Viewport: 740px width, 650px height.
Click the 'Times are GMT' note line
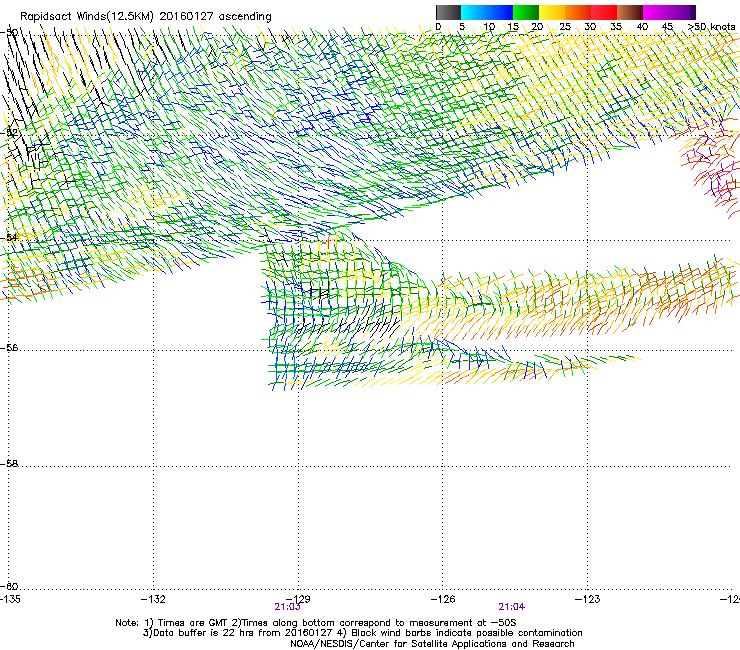(x=316, y=623)
